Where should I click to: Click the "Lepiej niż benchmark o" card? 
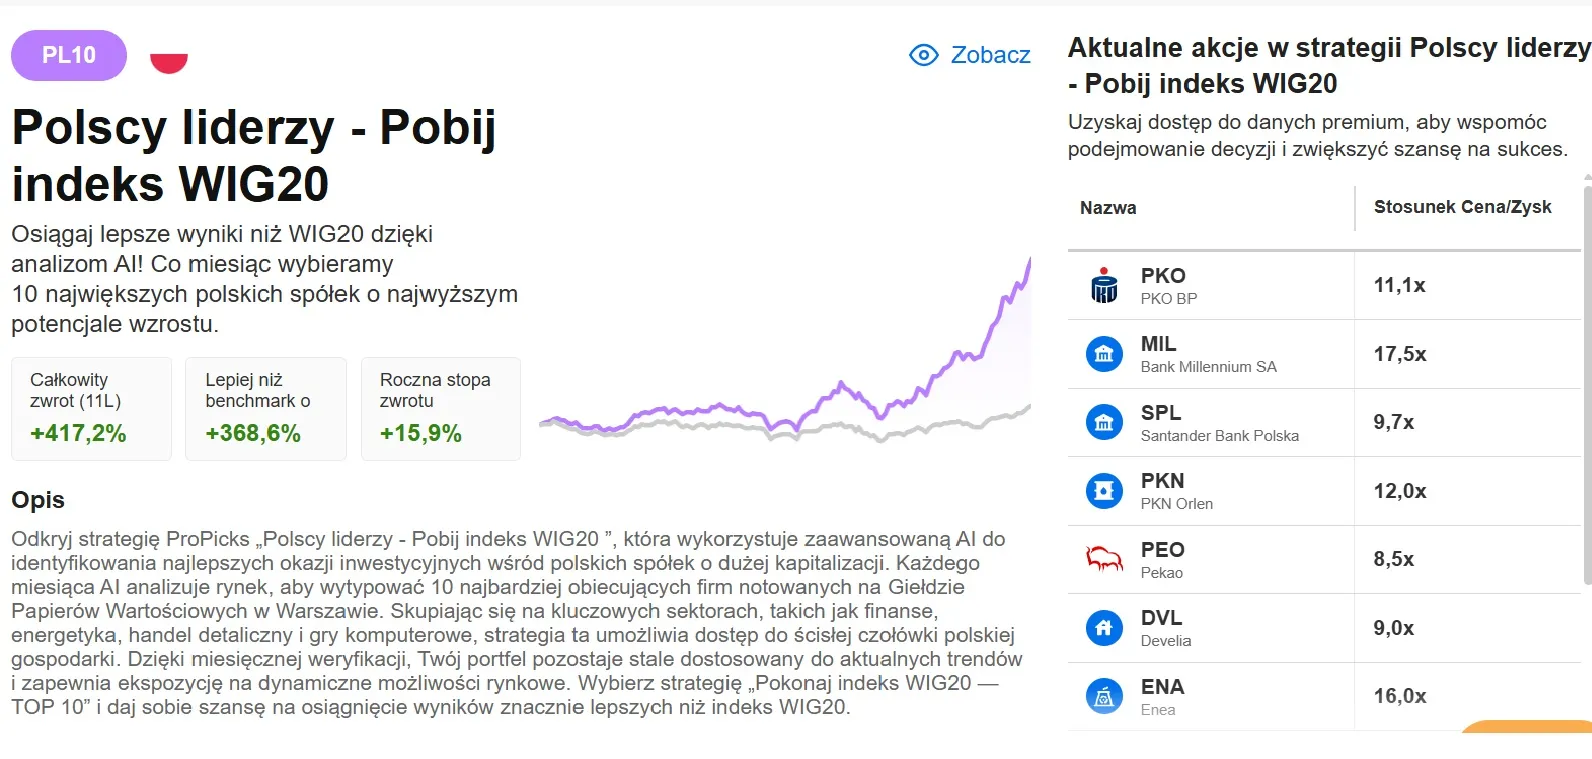tap(265, 408)
